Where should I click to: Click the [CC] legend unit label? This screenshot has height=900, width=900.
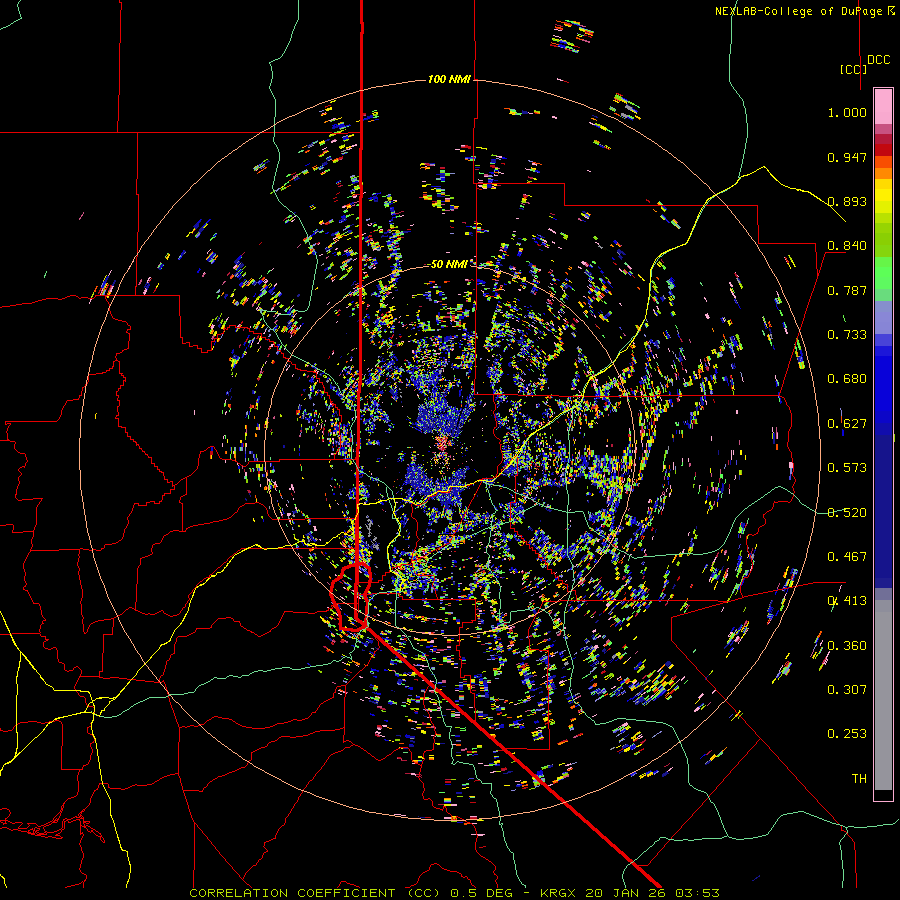[x=853, y=69]
